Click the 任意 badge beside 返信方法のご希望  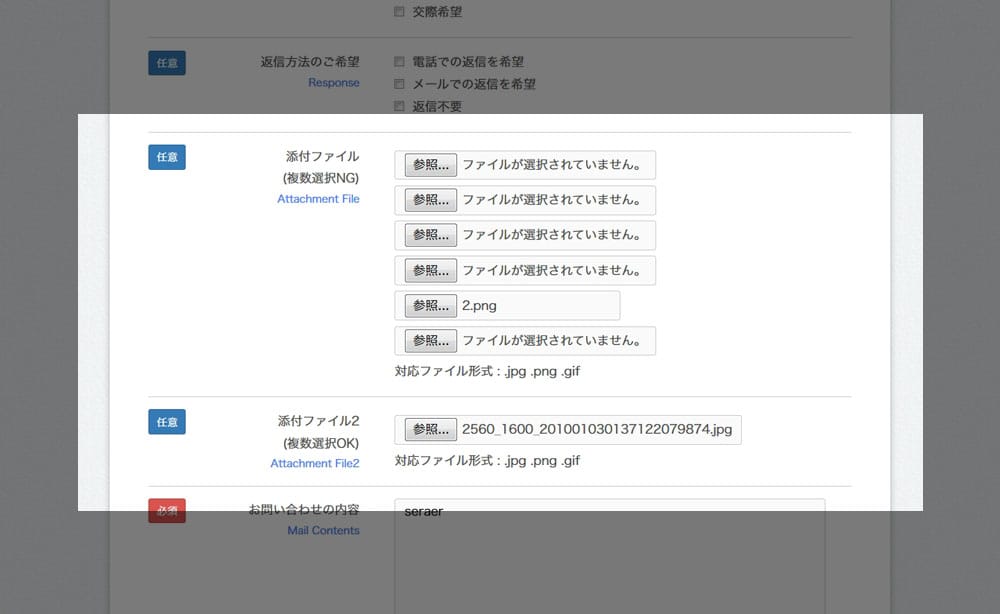click(167, 63)
